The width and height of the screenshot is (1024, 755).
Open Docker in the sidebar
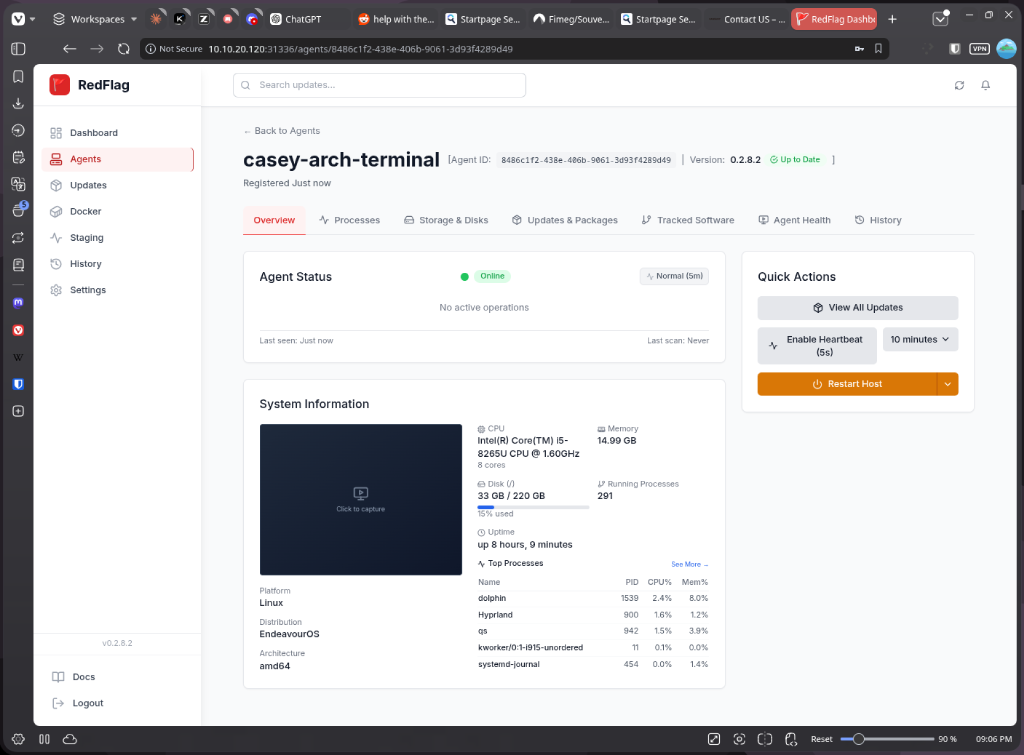(x=118, y=212)
